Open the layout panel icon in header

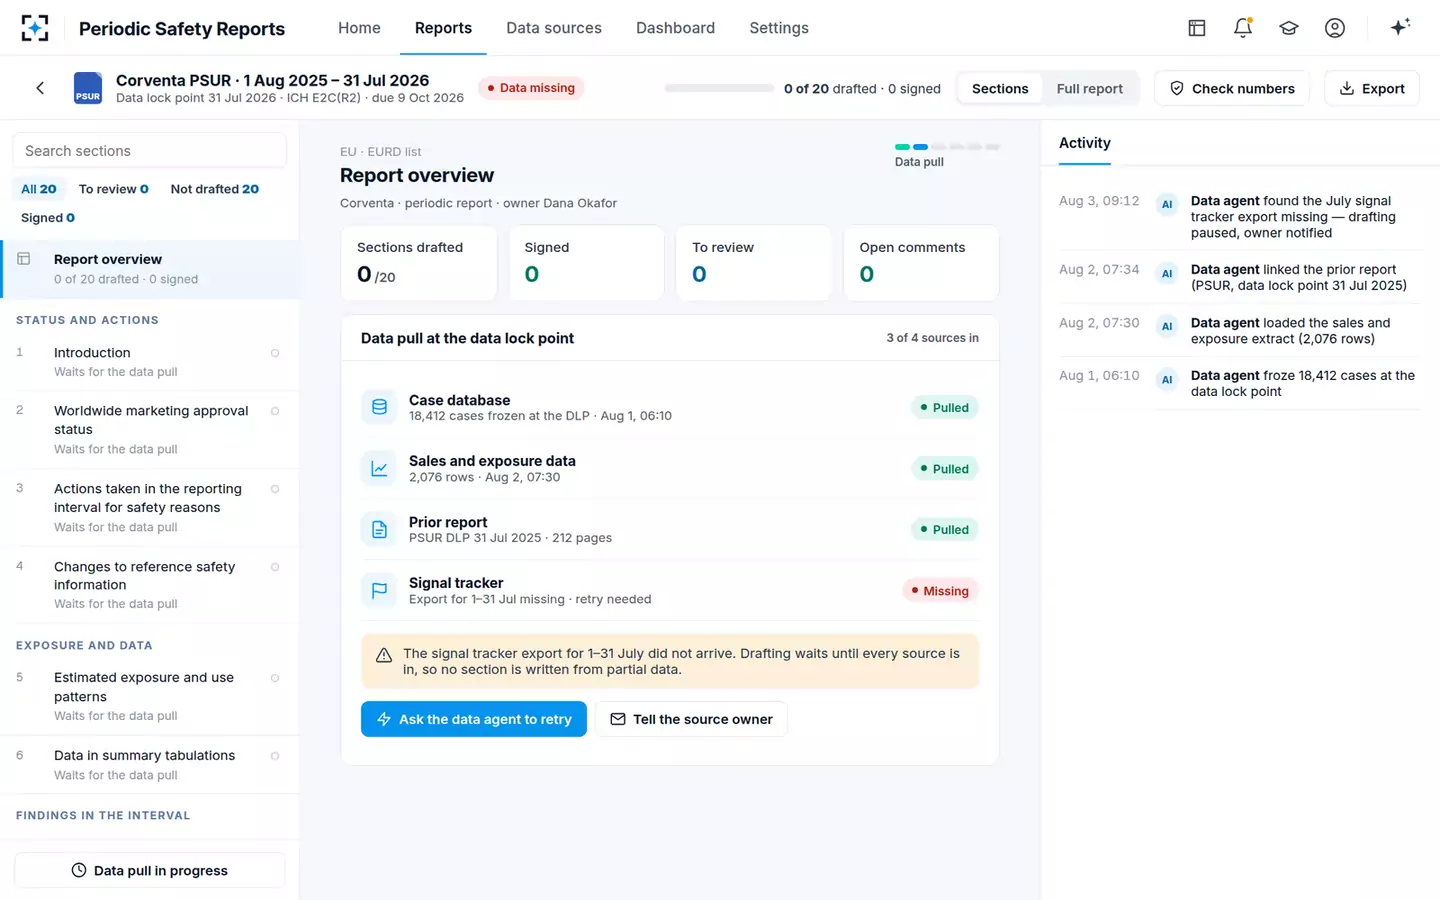pos(1197,28)
